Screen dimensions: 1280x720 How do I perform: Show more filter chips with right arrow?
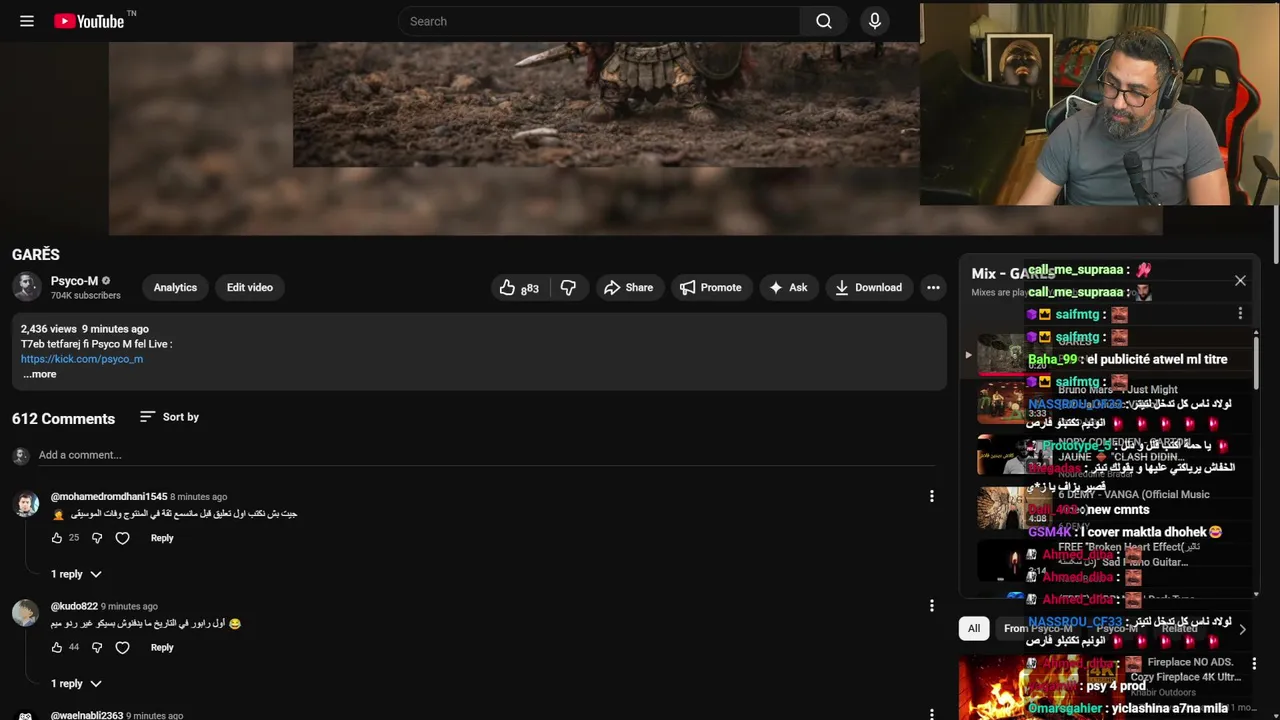[1242, 629]
